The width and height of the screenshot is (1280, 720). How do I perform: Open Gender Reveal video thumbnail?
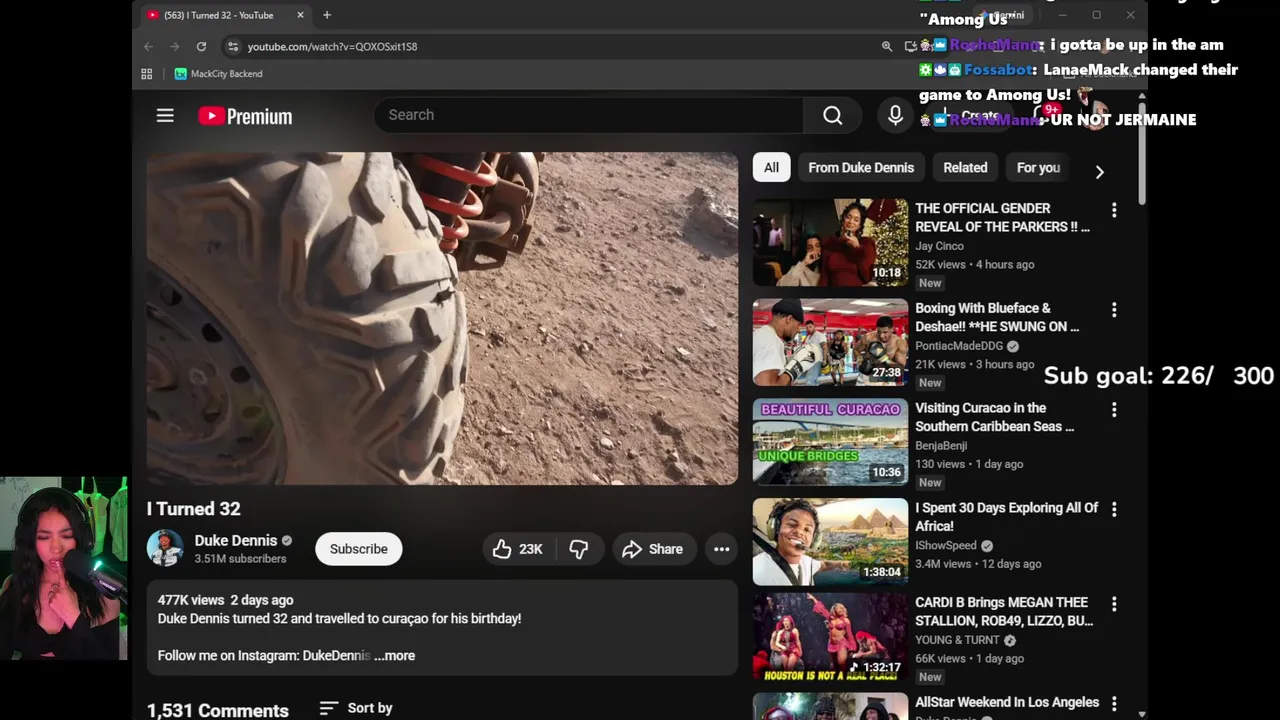[x=830, y=243]
